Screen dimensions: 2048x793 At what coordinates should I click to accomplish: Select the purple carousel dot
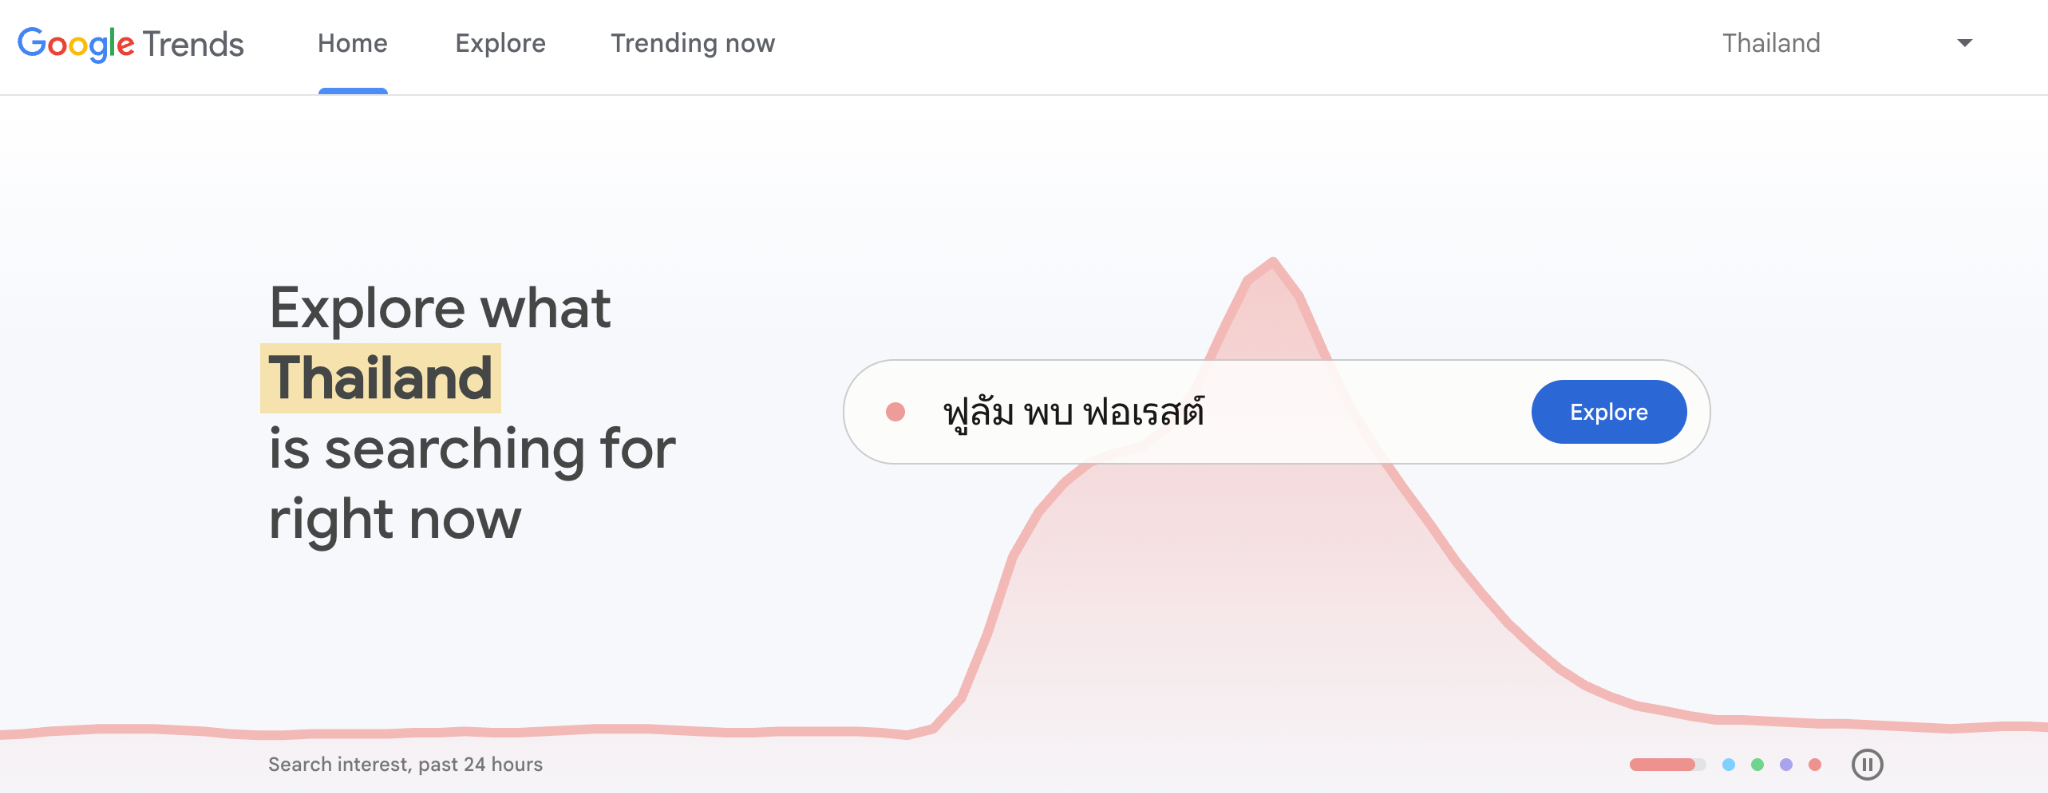[x=1785, y=764]
